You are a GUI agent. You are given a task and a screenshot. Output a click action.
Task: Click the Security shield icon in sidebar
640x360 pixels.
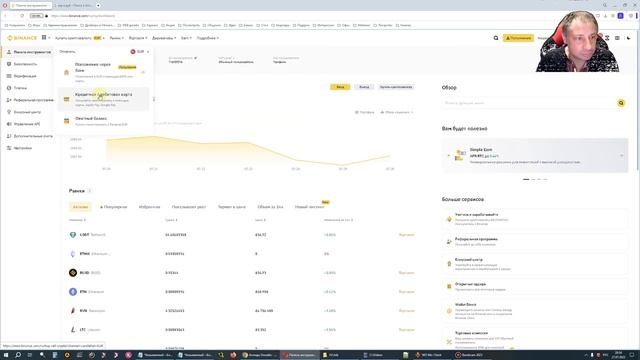(9, 64)
